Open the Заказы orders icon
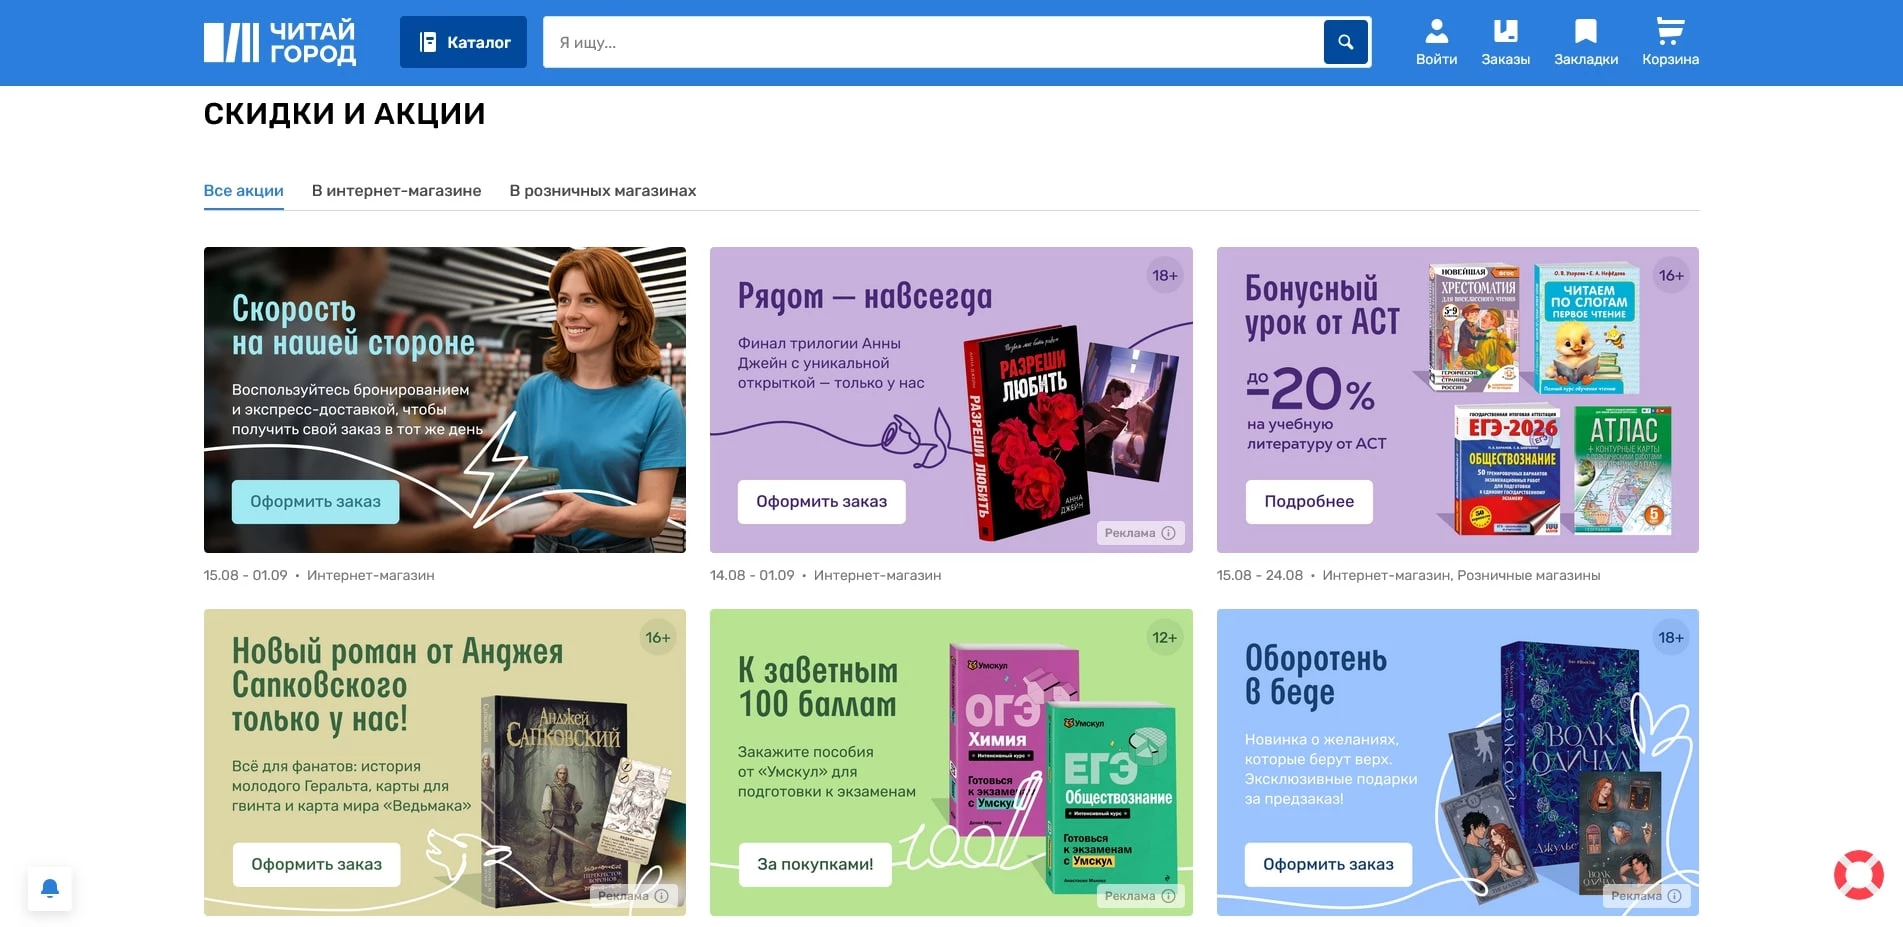Image resolution: width=1903 pixels, height=927 pixels. tap(1505, 42)
